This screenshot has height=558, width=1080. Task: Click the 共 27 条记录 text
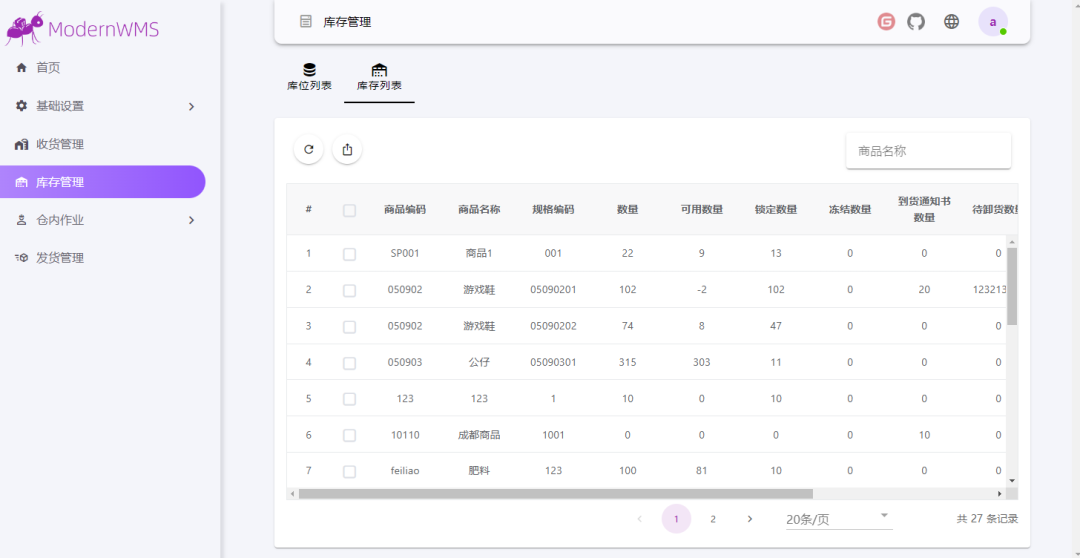click(987, 519)
